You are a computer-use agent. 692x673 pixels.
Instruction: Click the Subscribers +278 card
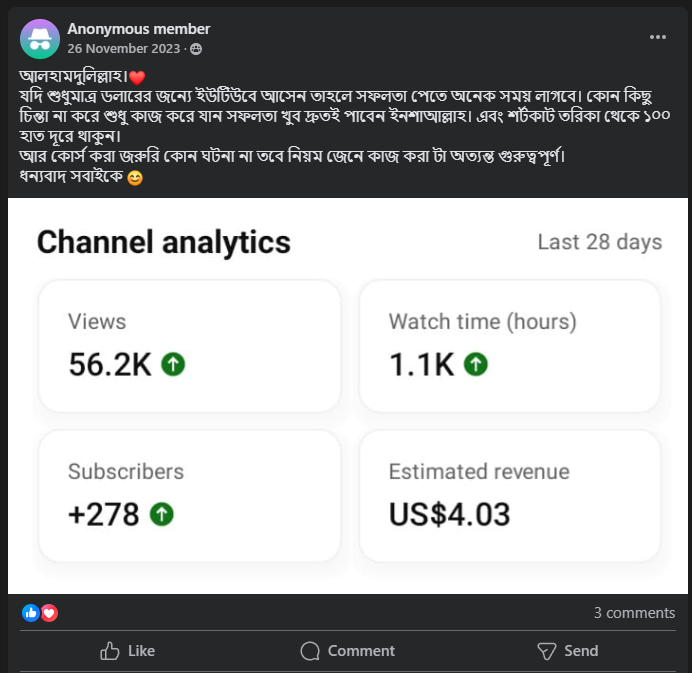pos(188,495)
